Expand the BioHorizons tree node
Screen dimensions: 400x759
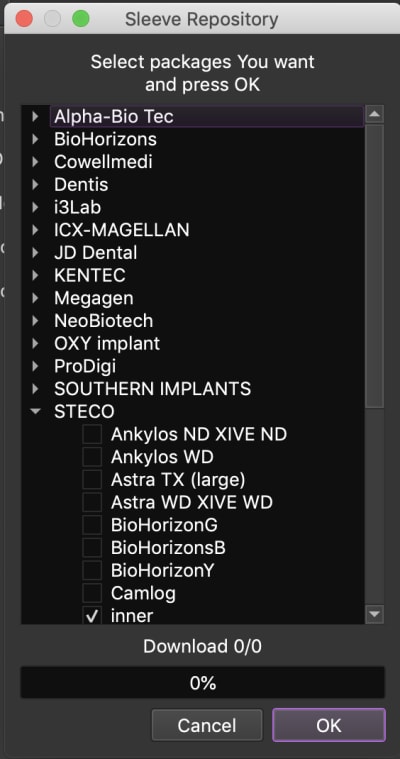click(35, 139)
